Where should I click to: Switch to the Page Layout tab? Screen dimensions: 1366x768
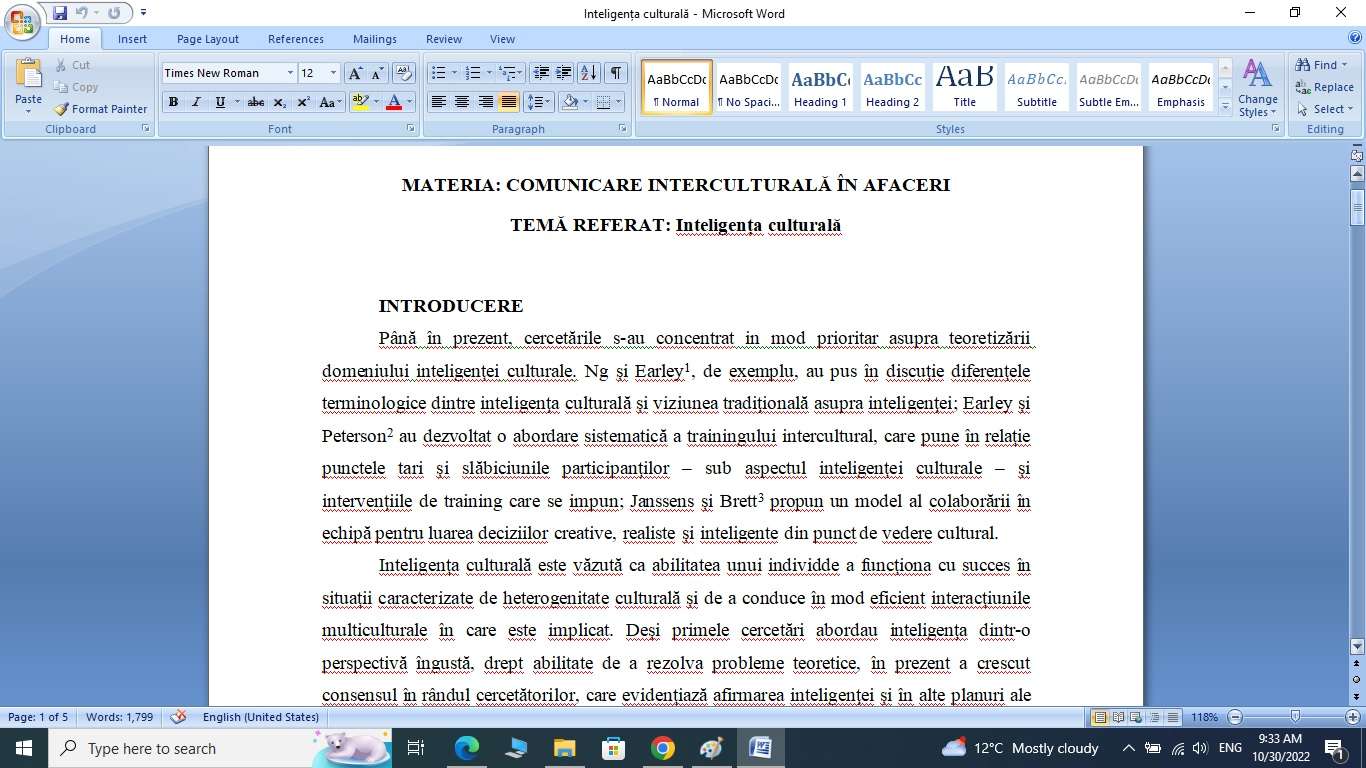point(207,39)
